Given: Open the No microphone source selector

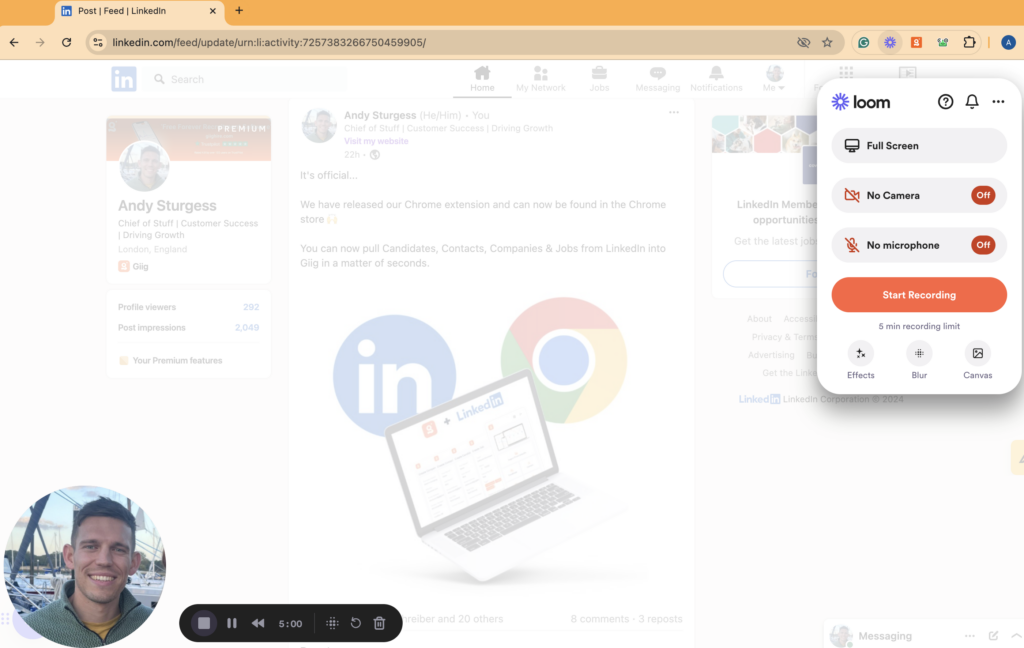Looking at the screenshot, I should (x=919, y=245).
